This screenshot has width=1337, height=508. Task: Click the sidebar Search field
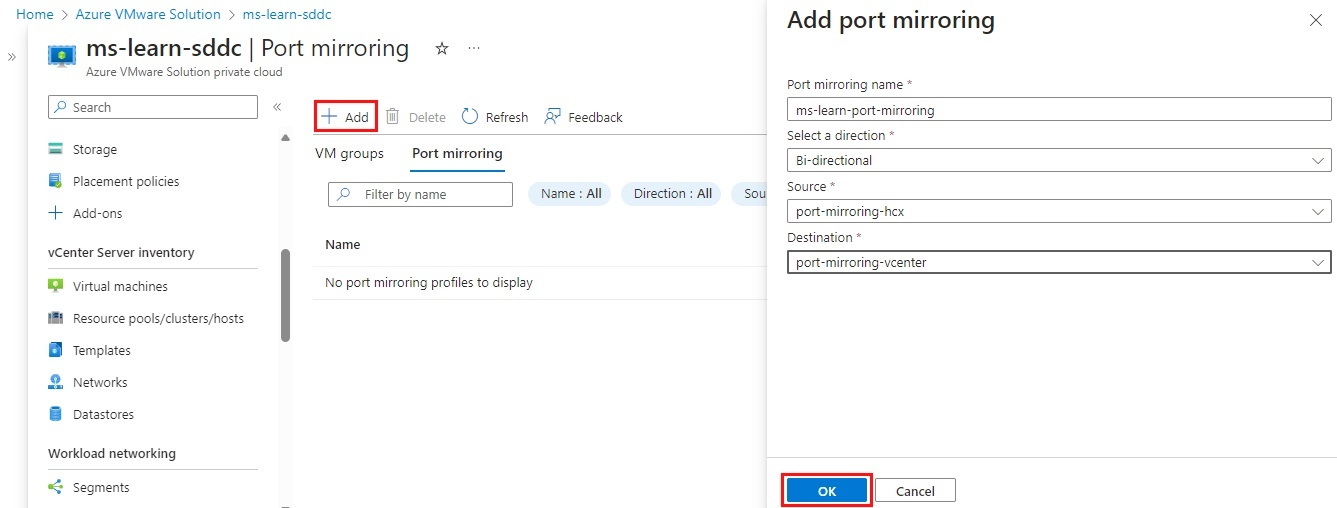click(x=153, y=107)
